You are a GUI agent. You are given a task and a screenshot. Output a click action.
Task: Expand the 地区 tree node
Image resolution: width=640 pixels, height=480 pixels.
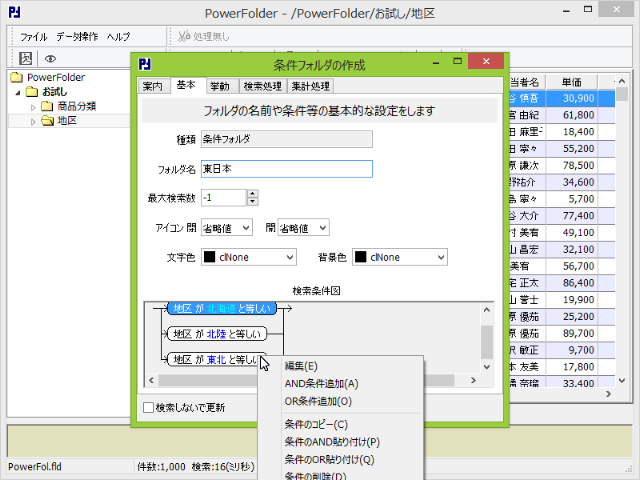(x=33, y=122)
